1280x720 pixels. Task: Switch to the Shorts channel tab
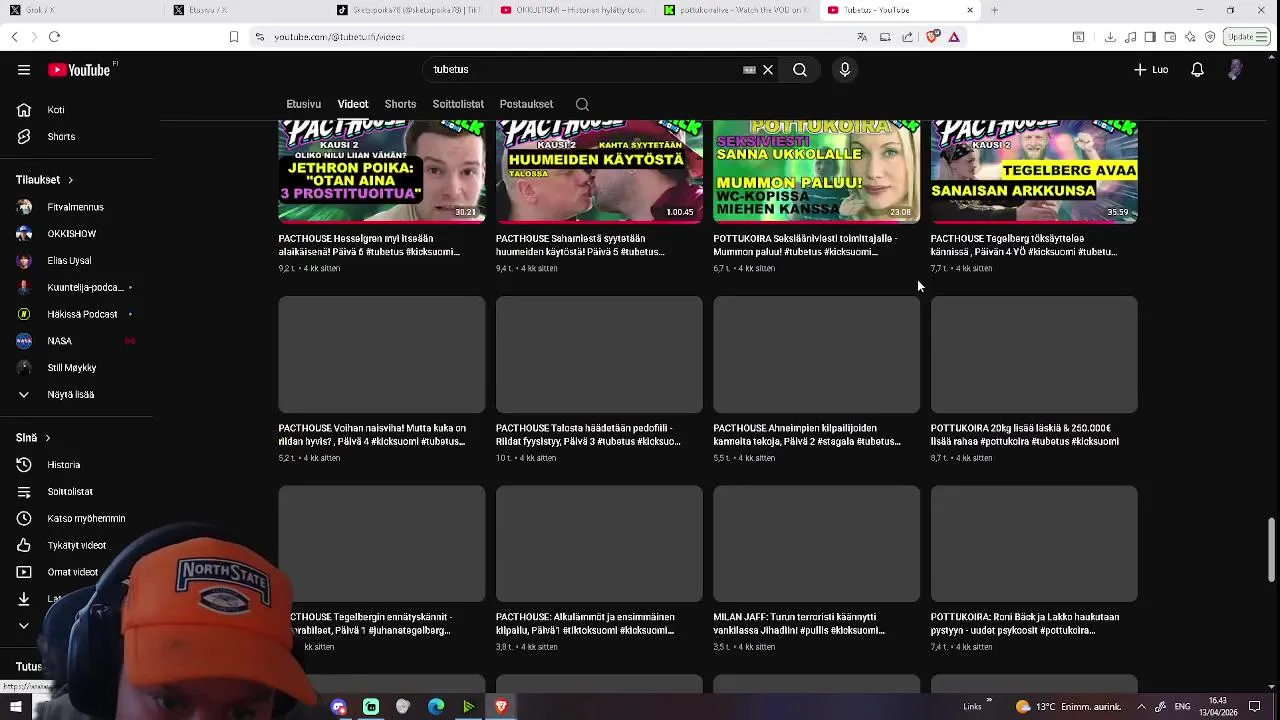click(400, 104)
